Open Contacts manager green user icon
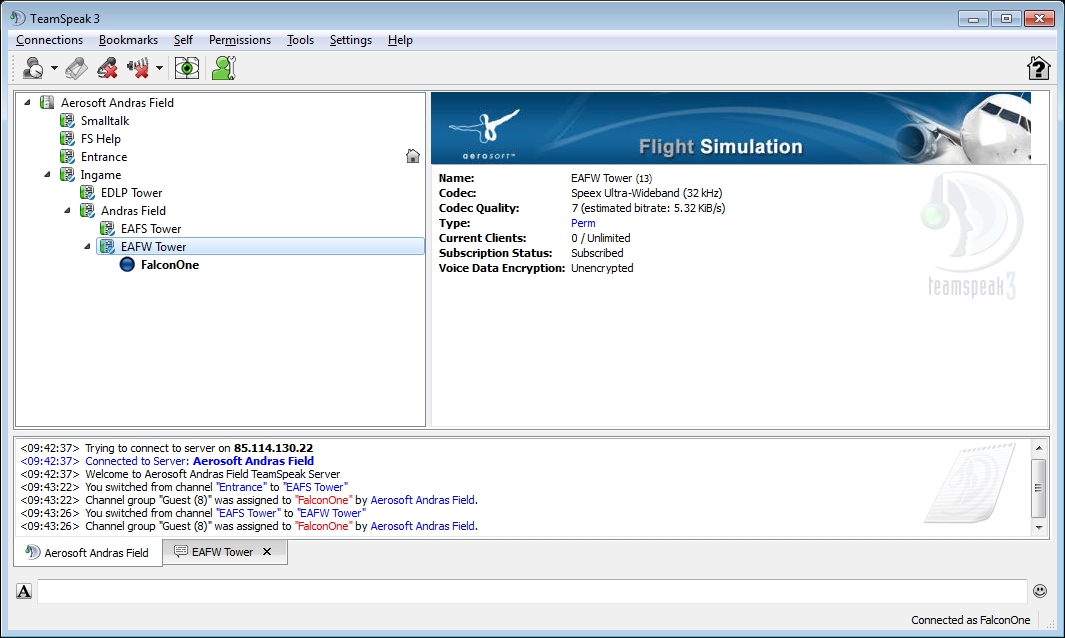 (223, 68)
